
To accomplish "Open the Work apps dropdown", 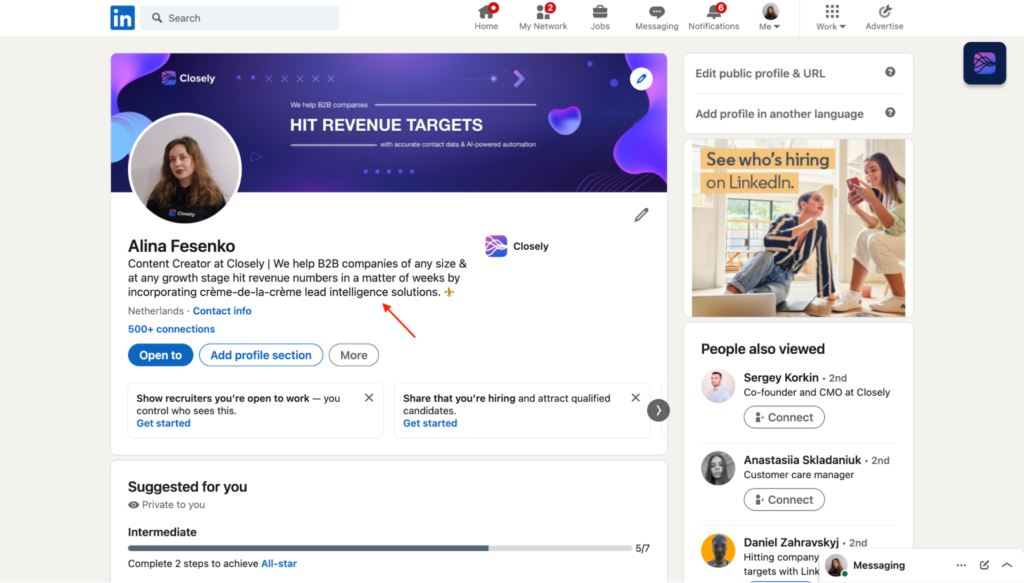I will [831, 18].
